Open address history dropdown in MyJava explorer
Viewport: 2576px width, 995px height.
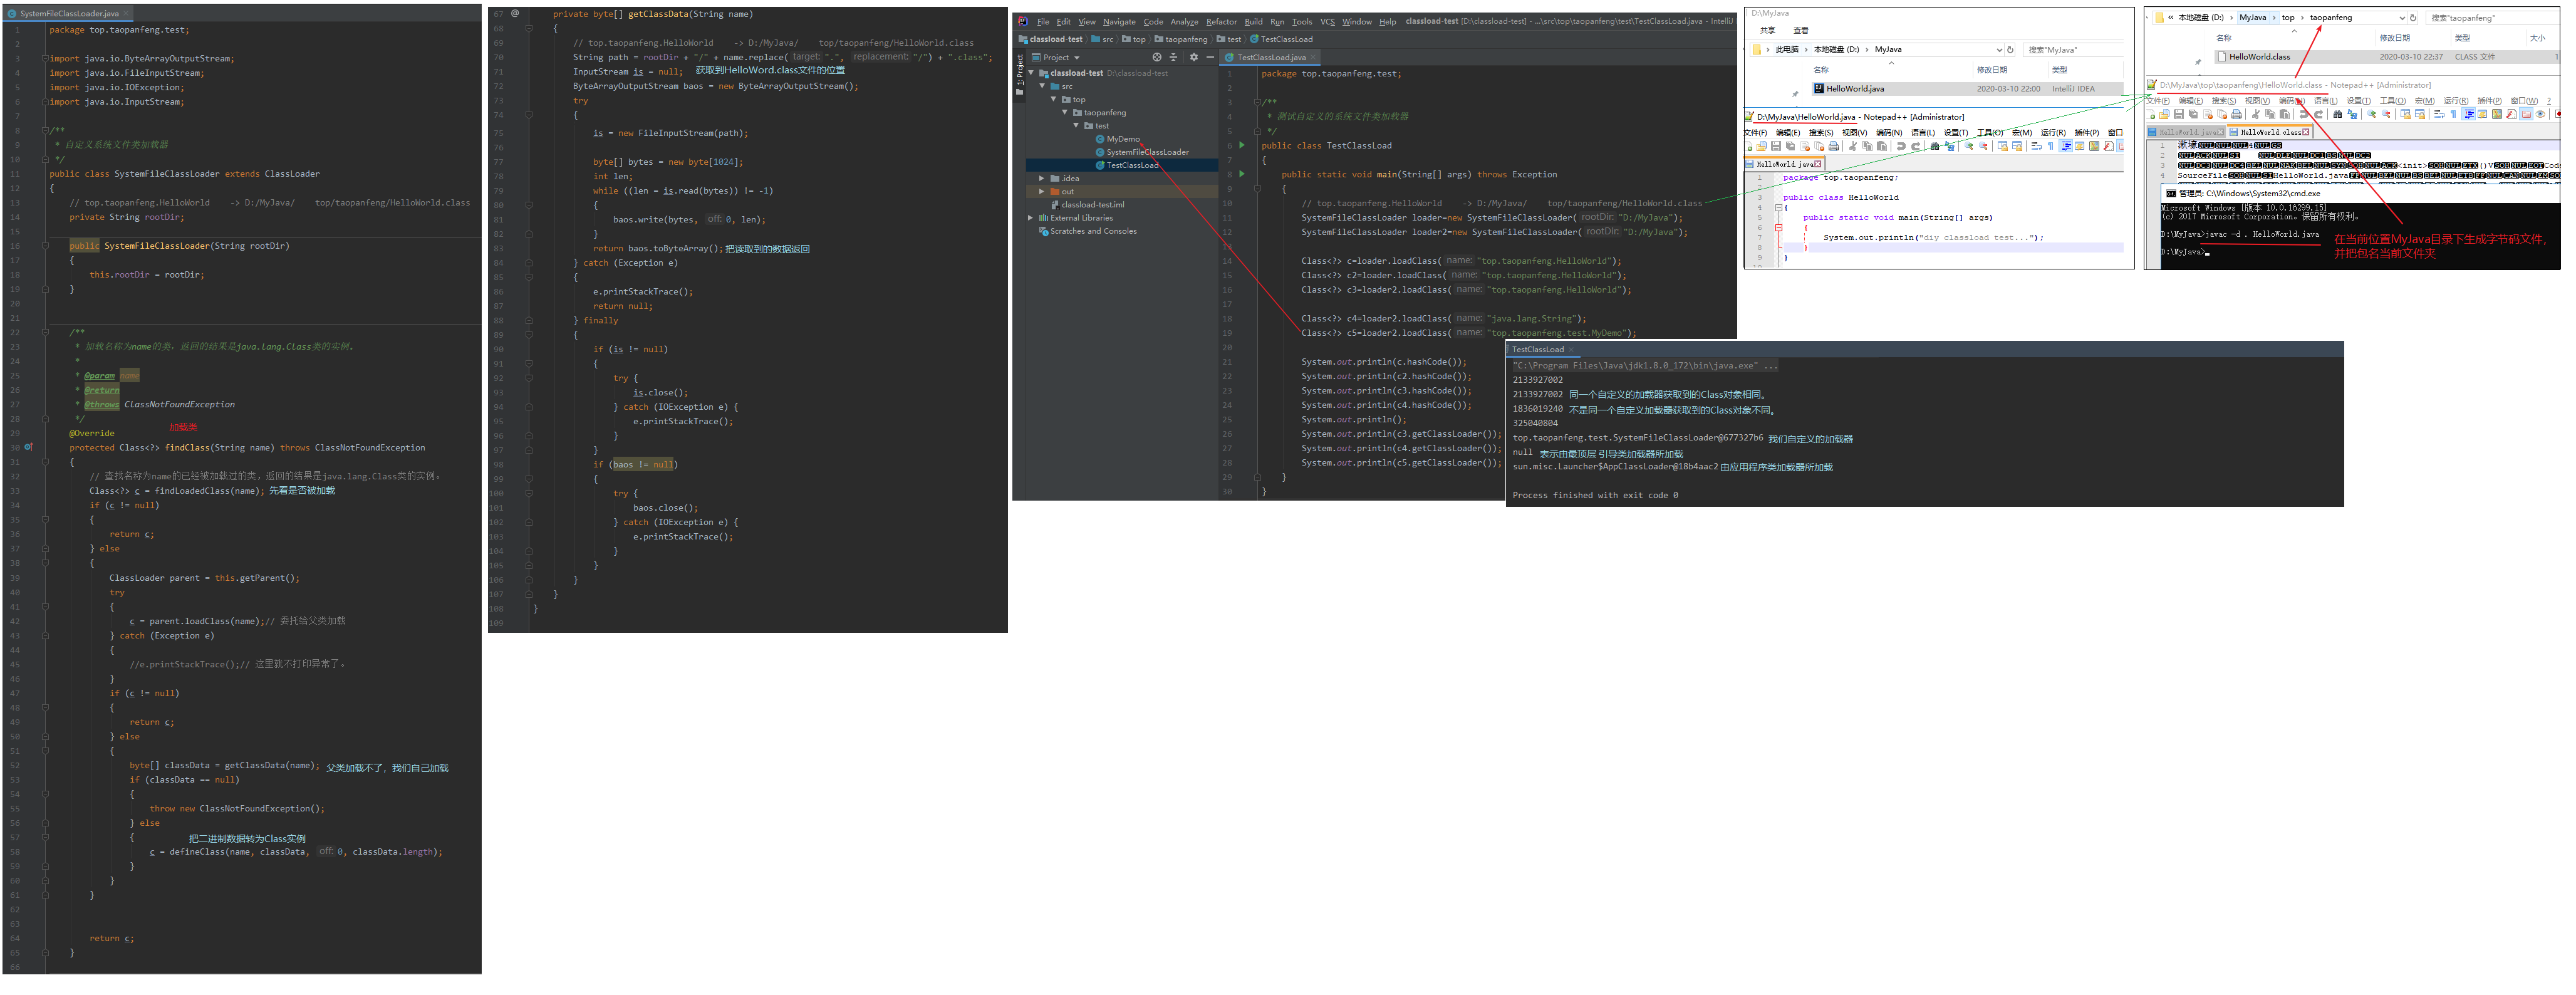[x=1999, y=49]
